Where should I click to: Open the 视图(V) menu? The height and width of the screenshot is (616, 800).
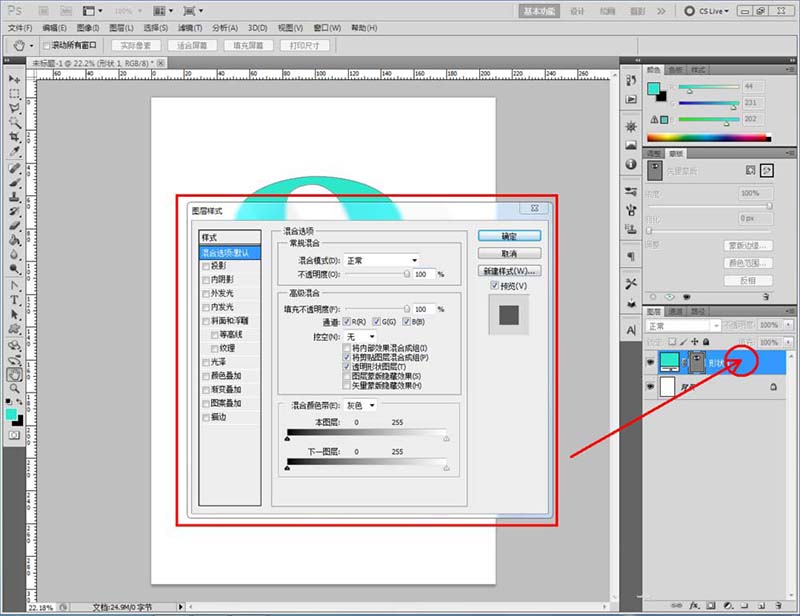point(290,28)
